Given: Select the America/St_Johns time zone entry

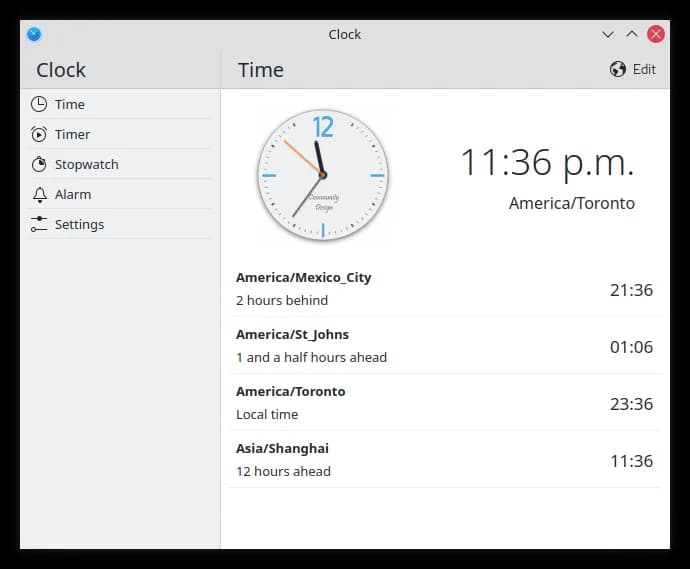Looking at the screenshot, I should (x=444, y=346).
